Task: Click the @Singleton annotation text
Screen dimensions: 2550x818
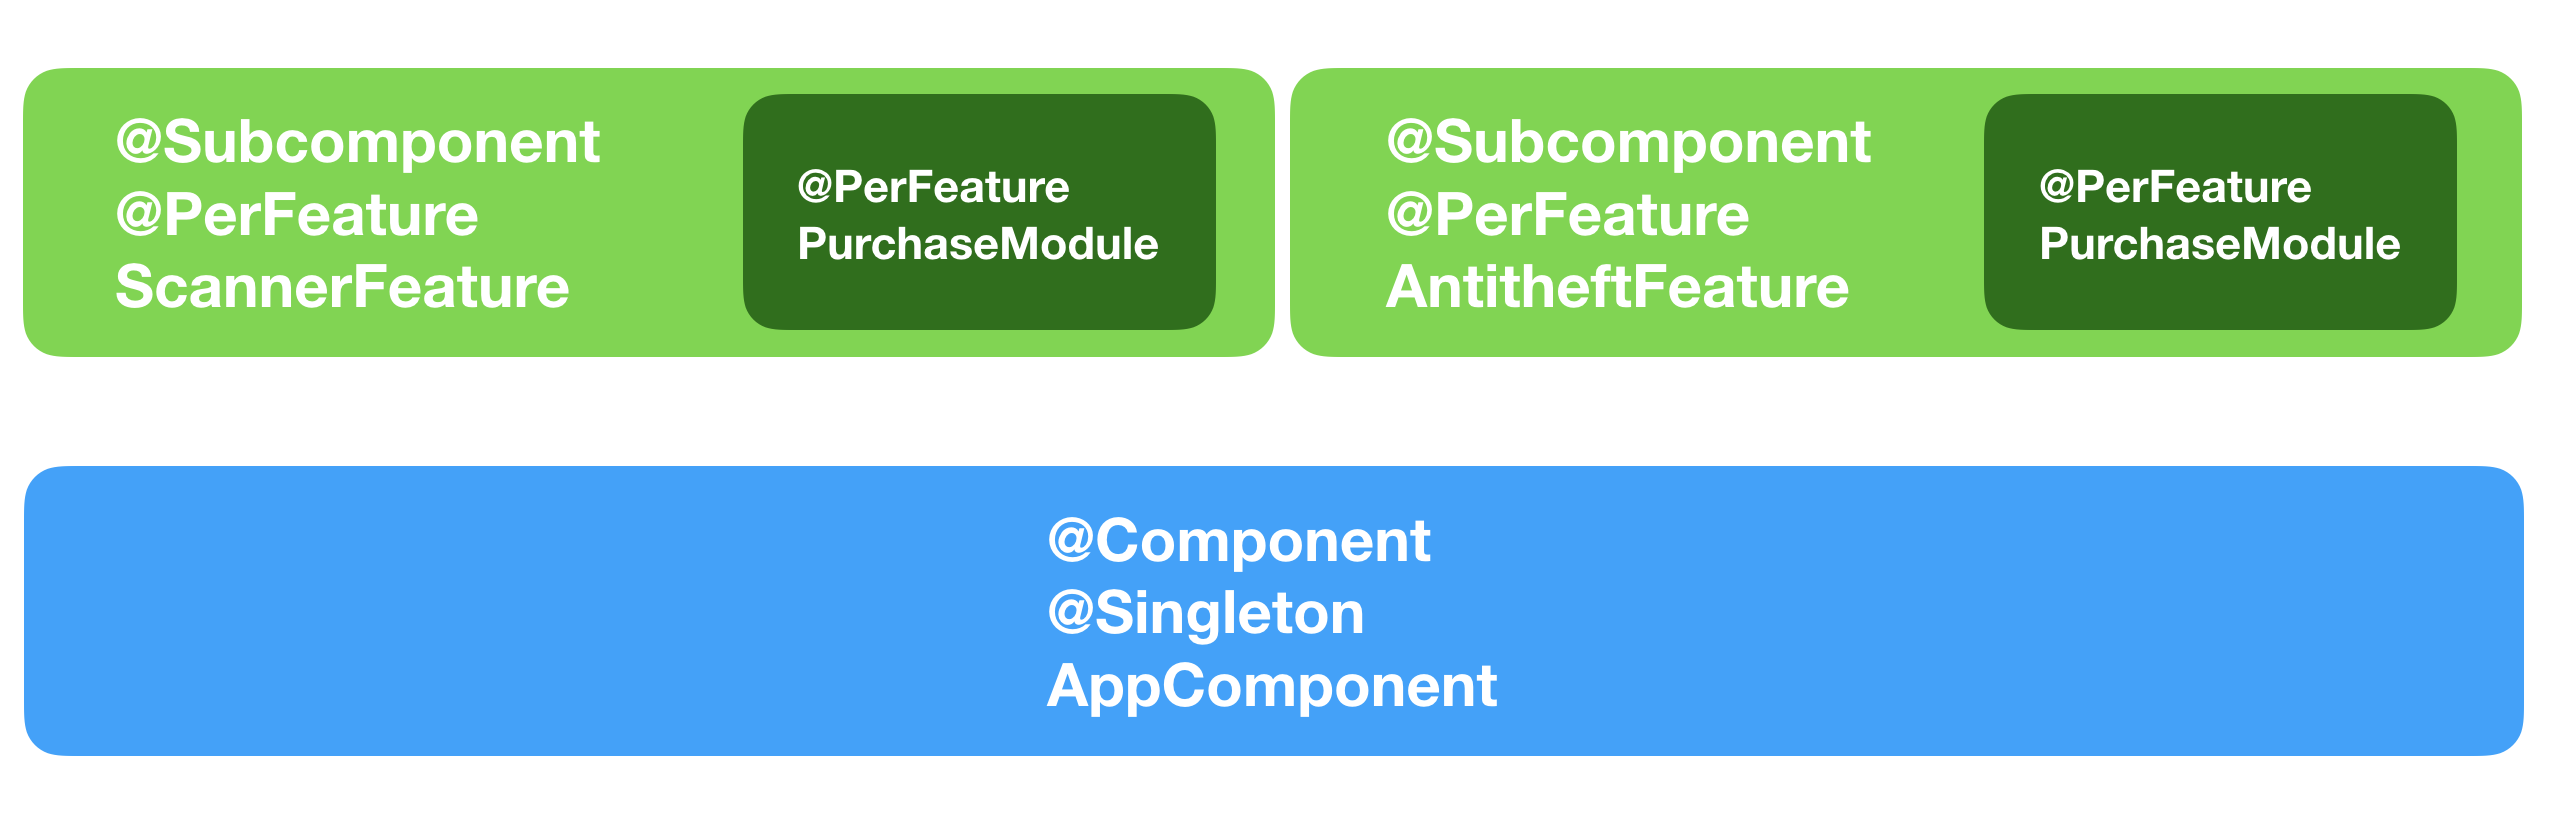Action: pyautogui.click(x=1205, y=612)
